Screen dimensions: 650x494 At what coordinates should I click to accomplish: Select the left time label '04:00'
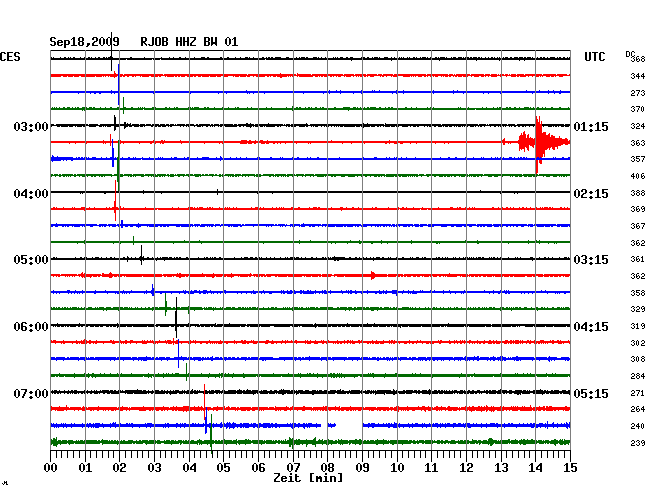31,194
